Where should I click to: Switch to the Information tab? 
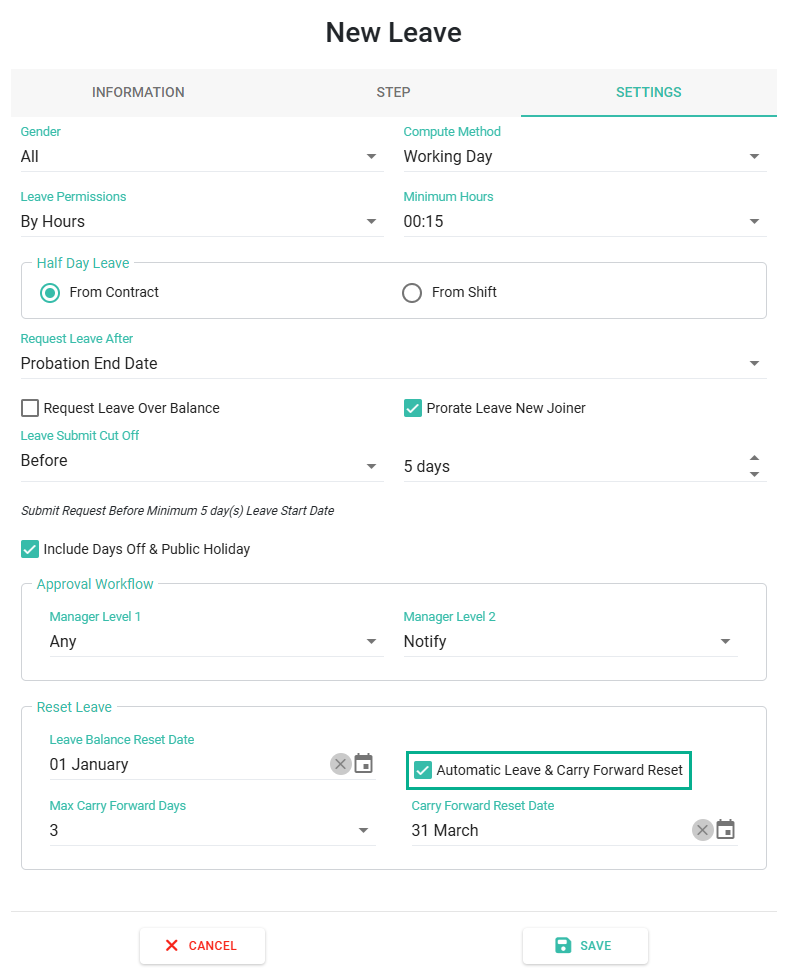138,93
